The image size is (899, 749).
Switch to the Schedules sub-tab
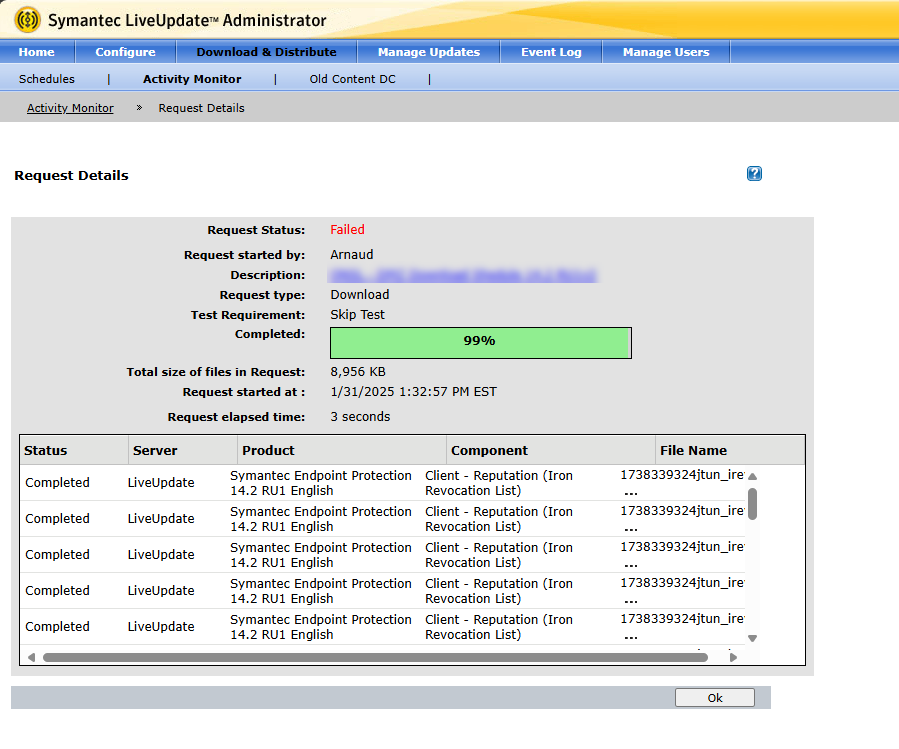[x=46, y=79]
